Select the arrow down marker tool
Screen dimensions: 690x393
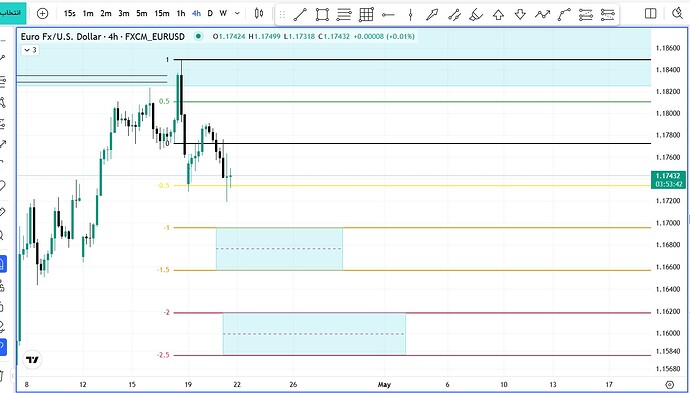(x=520, y=15)
